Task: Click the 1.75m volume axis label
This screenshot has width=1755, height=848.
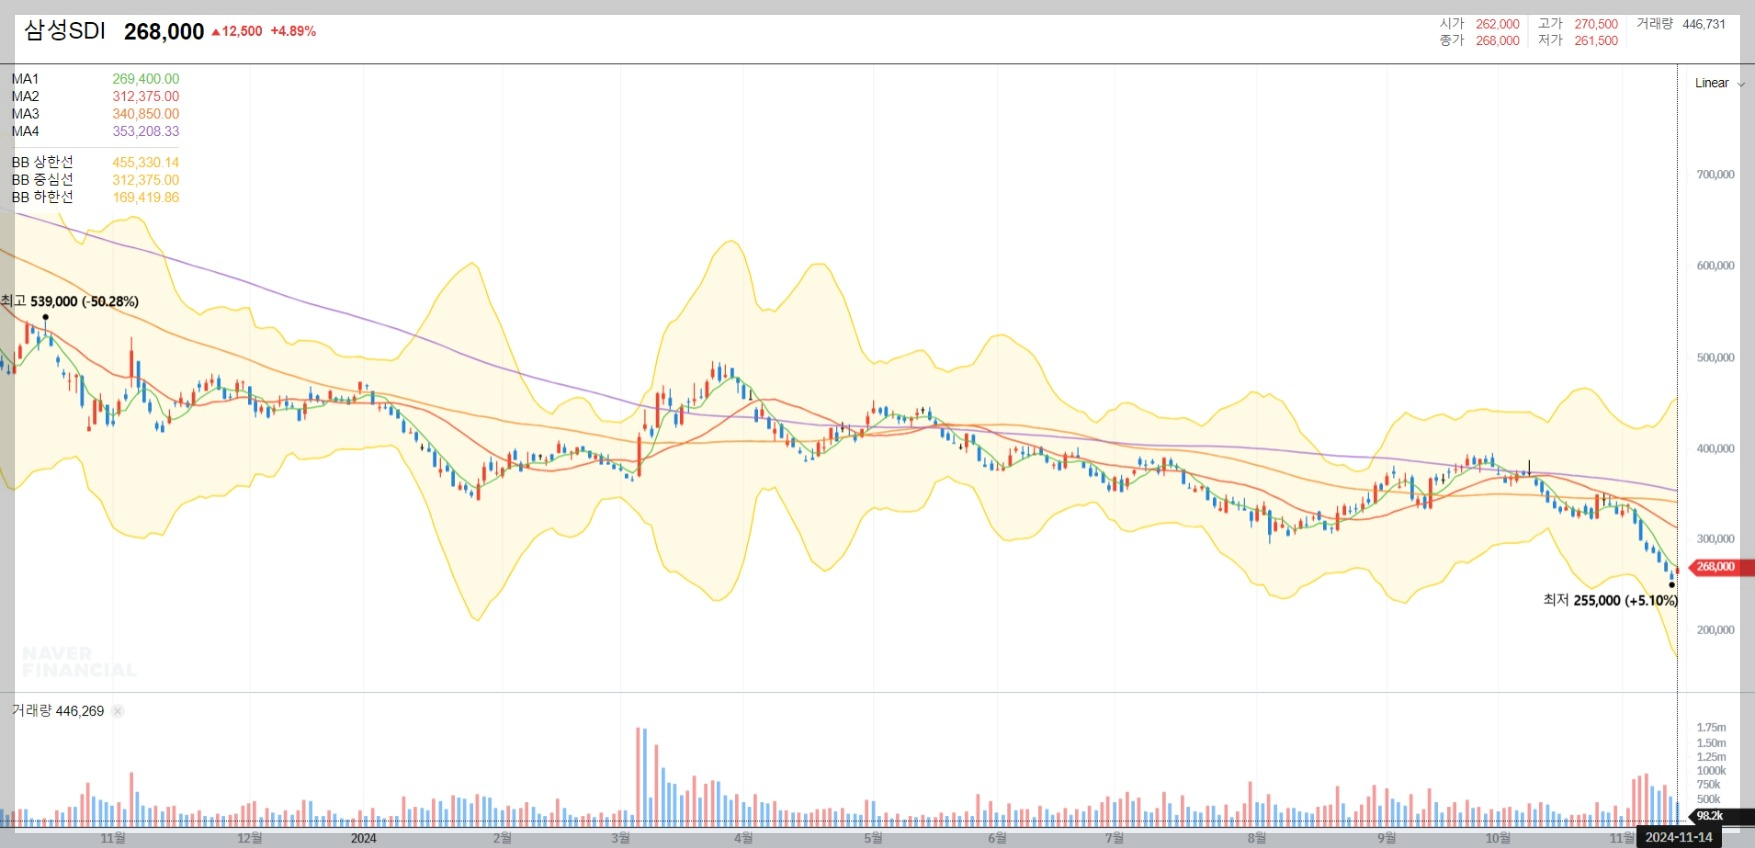Action: (1711, 728)
